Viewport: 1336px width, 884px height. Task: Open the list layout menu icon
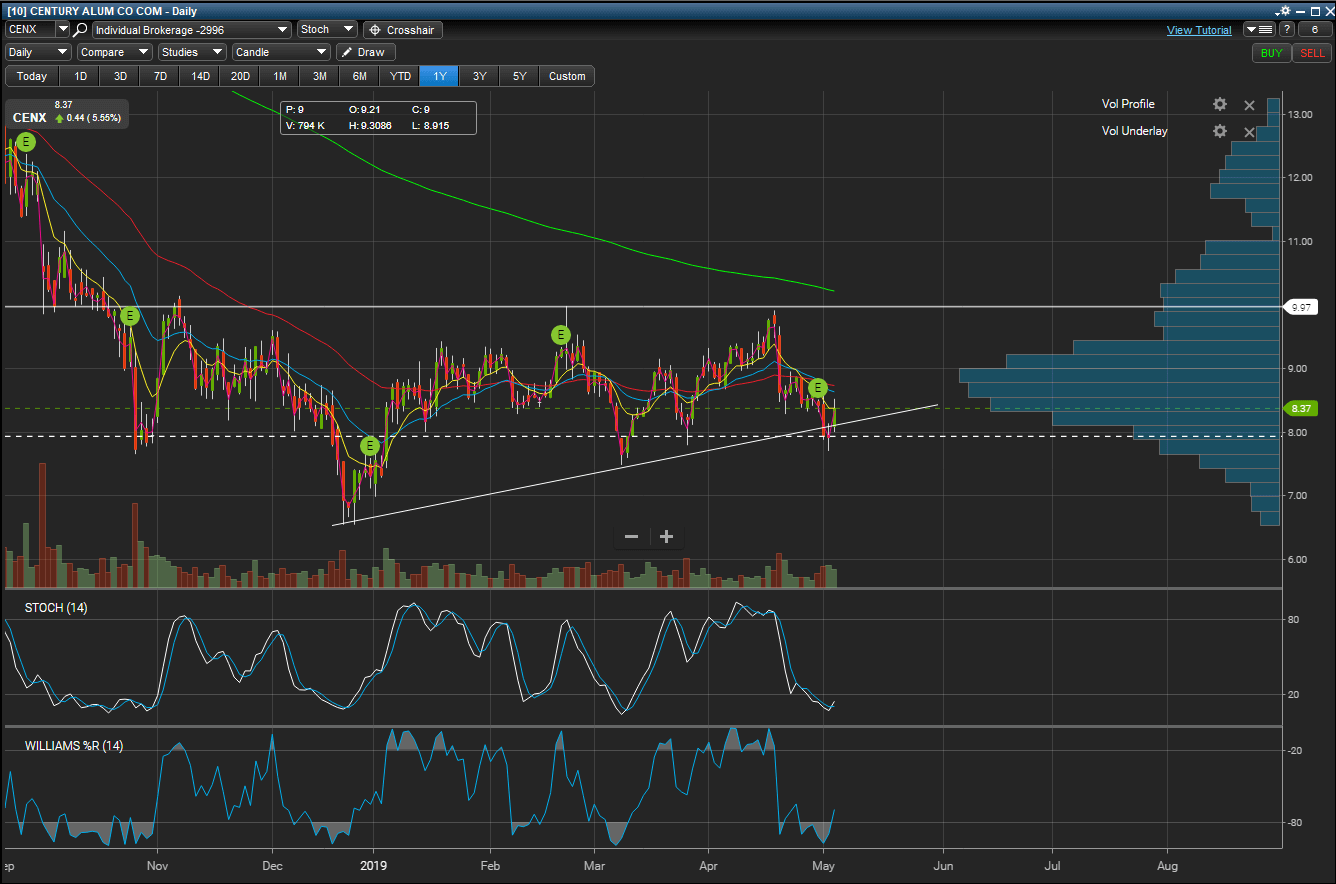pyautogui.click(x=1258, y=30)
